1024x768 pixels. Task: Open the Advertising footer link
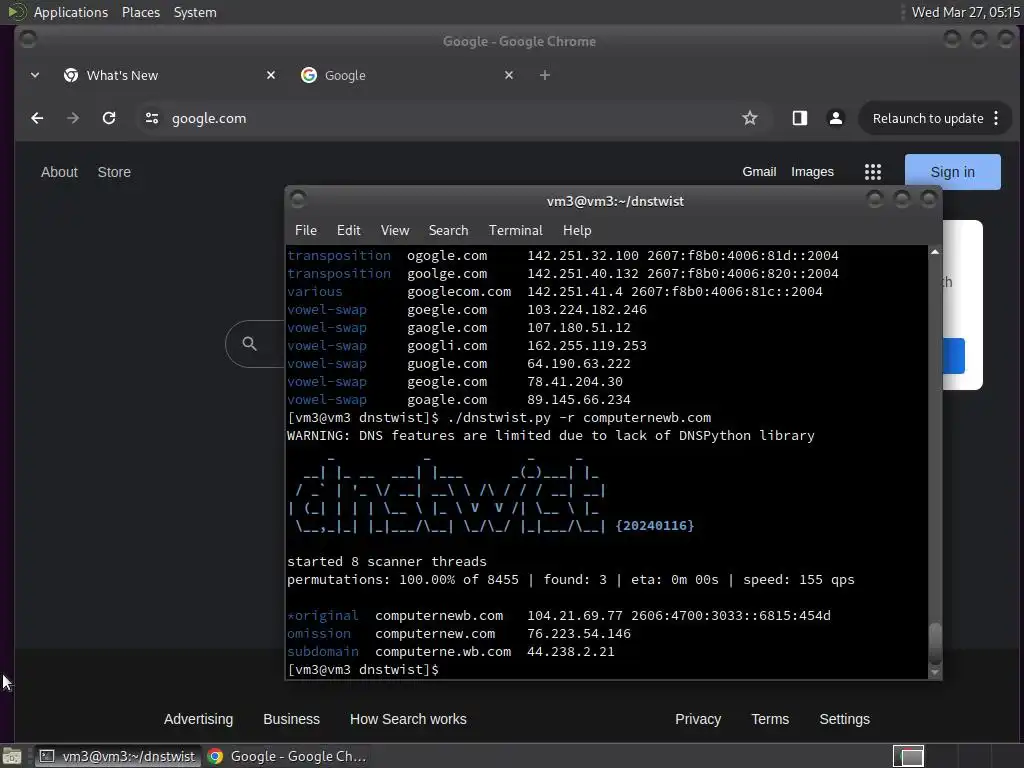tap(199, 719)
